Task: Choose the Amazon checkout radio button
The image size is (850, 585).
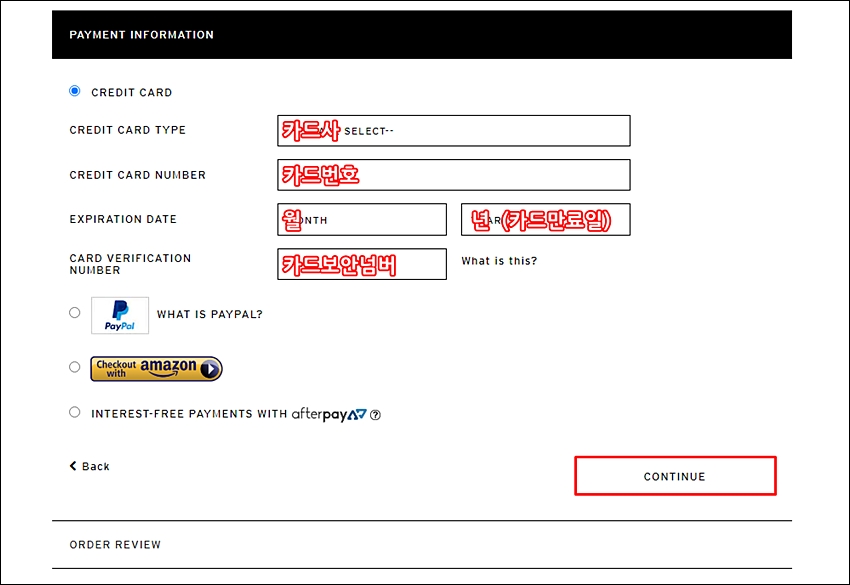Action: tap(75, 367)
